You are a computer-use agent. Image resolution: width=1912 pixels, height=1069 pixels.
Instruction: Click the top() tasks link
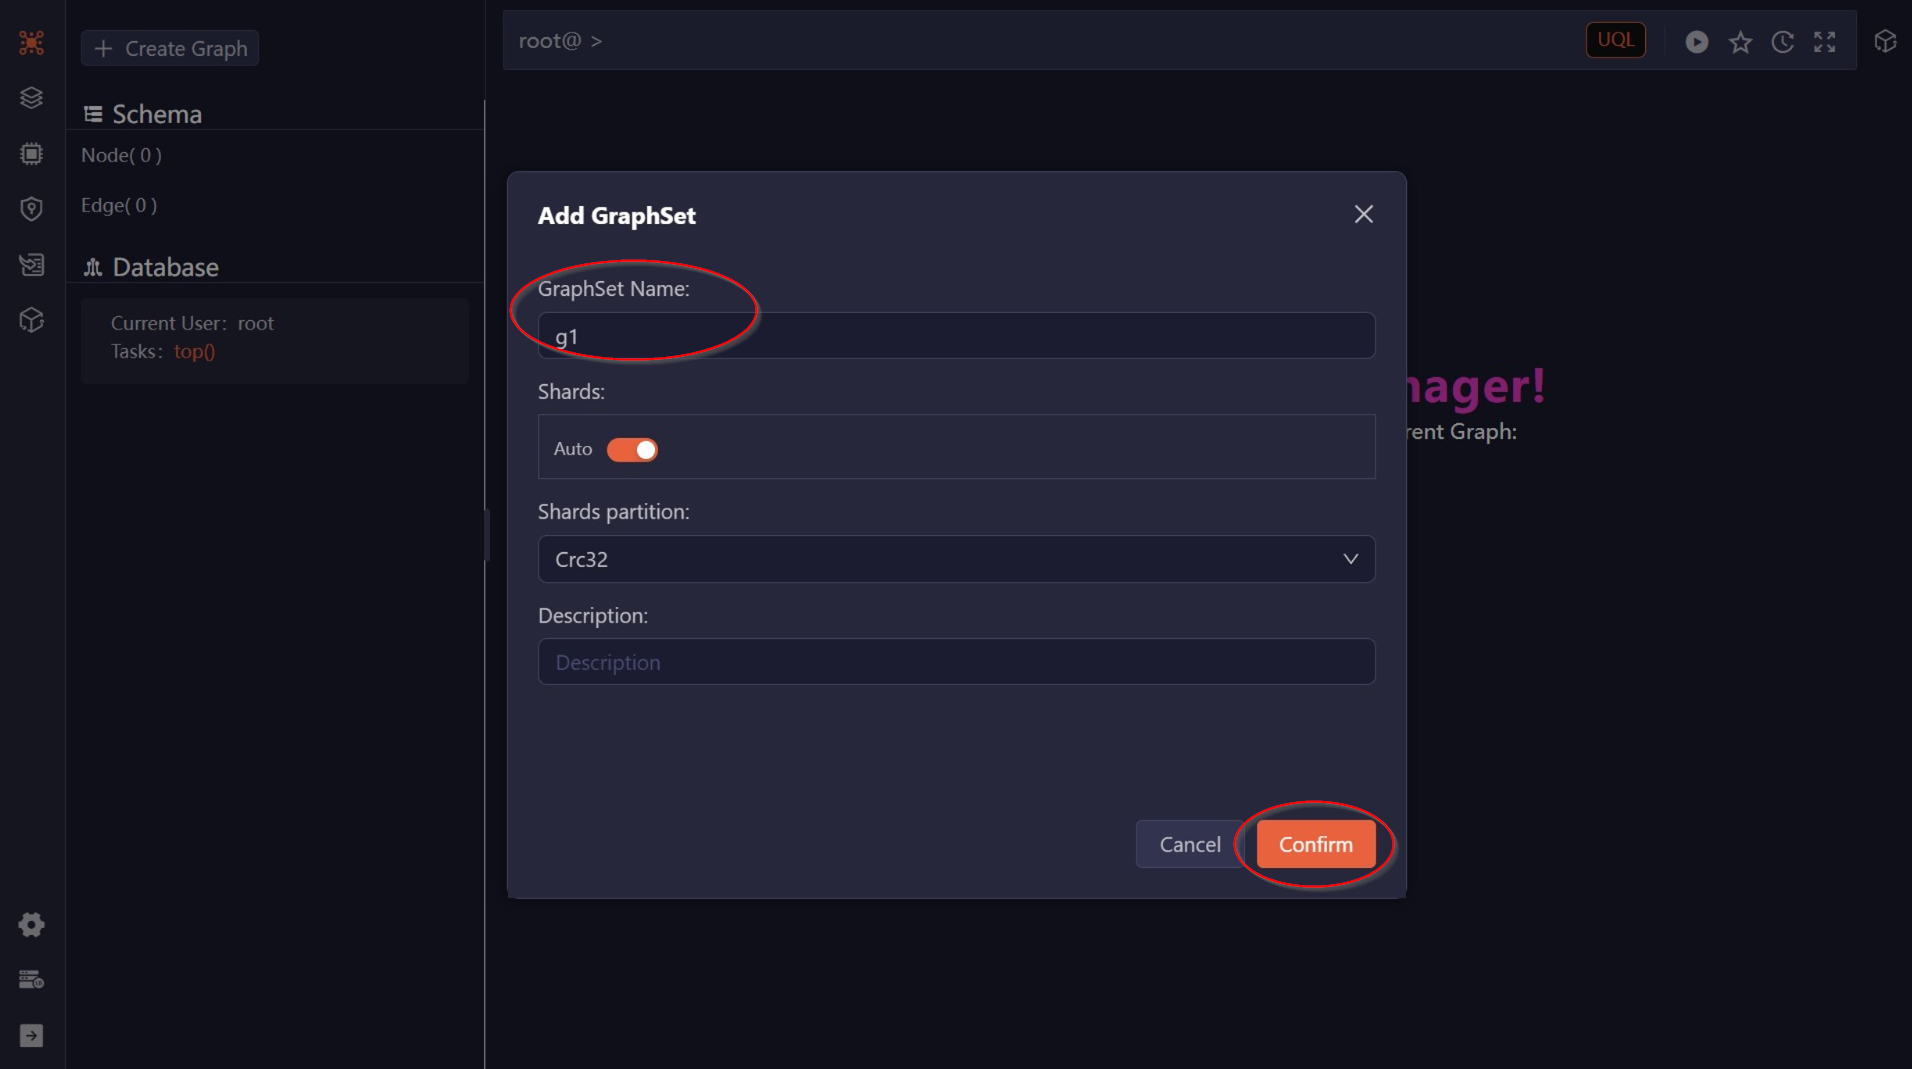click(194, 352)
